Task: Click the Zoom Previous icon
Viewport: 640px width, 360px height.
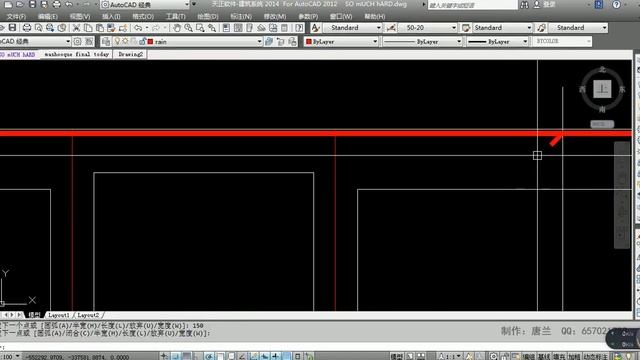Action: [212, 28]
